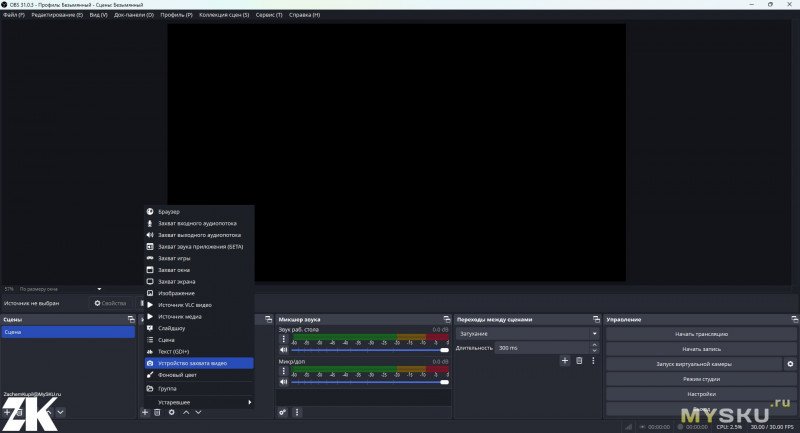Open the Коллекция сцен menu
The width and height of the screenshot is (800, 433).
tap(224, 15)
